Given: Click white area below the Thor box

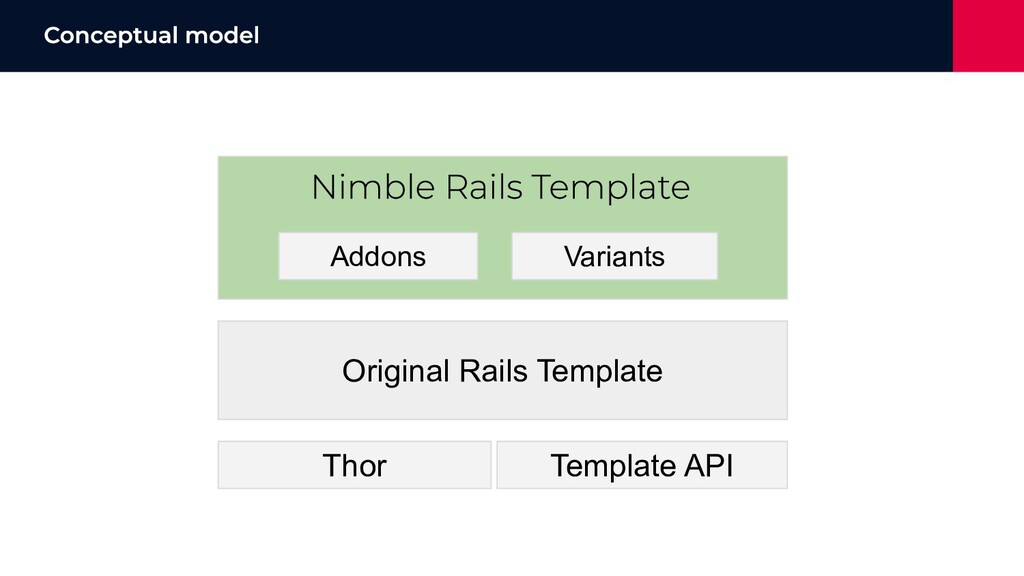Looking at the screenshot, I should click(355, 529).
